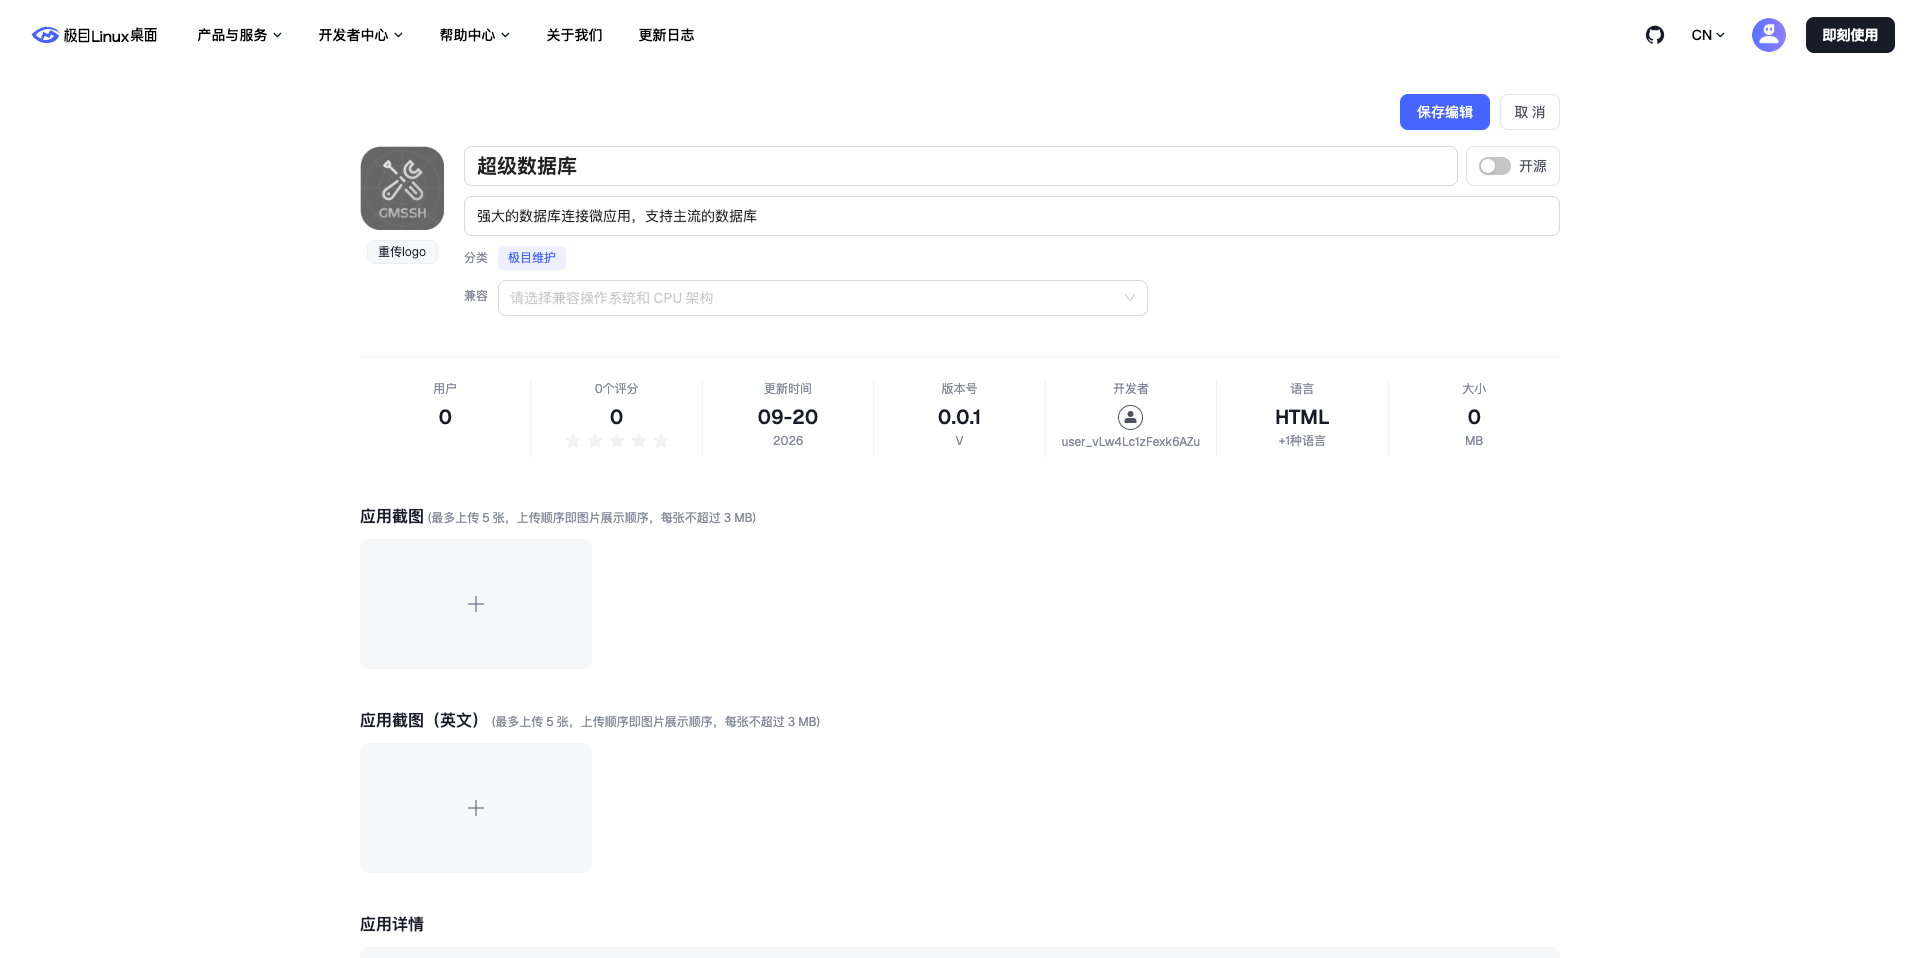
Task: Click the 极目维护 category tag
Action: (532, 258)
